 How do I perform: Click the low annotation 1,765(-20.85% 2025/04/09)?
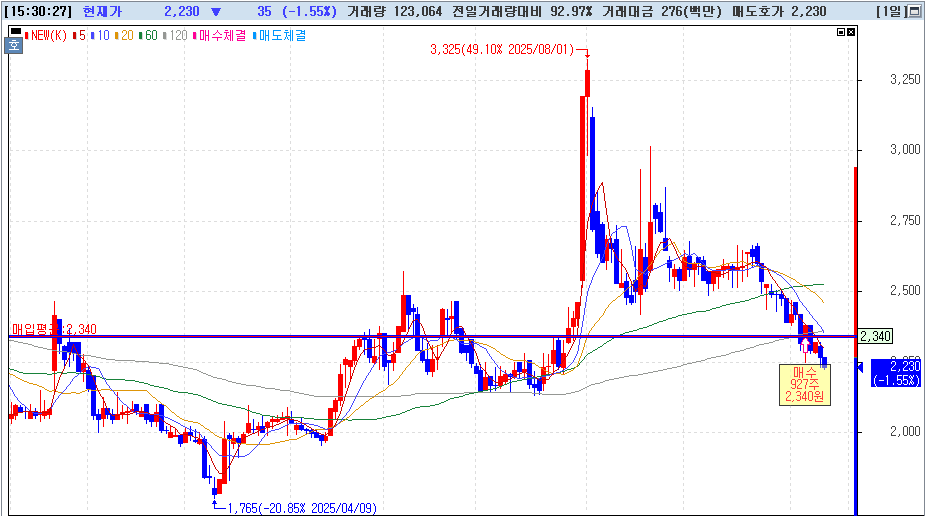(302, 508)
